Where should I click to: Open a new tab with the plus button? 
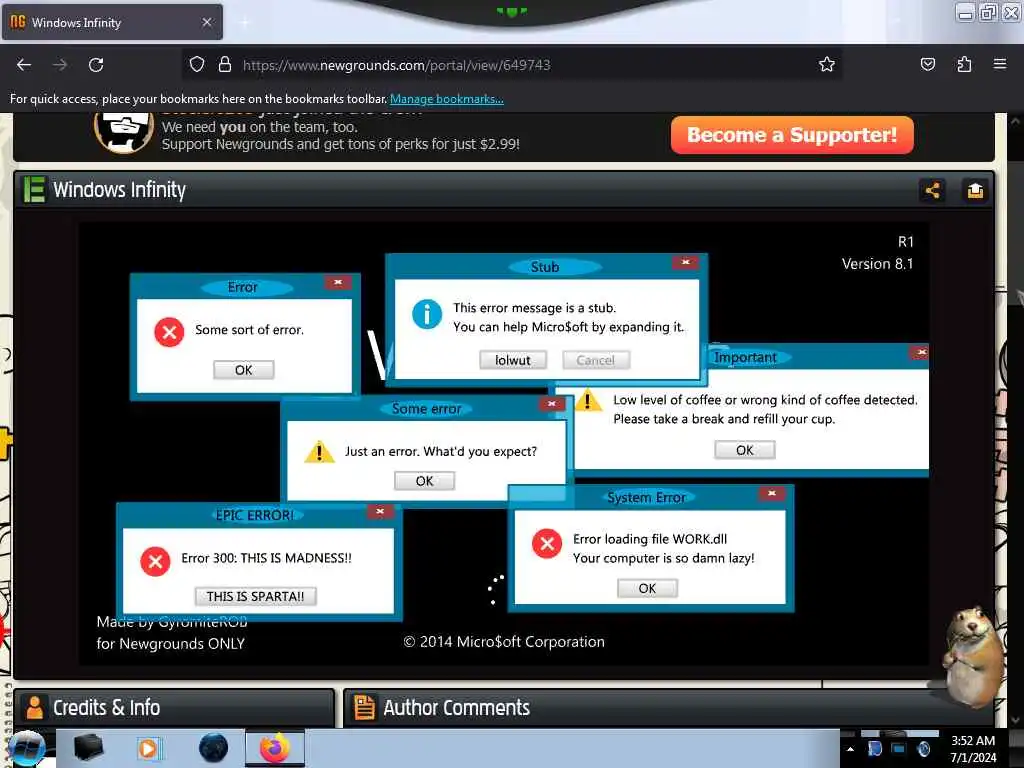click(x=245, y=23)
